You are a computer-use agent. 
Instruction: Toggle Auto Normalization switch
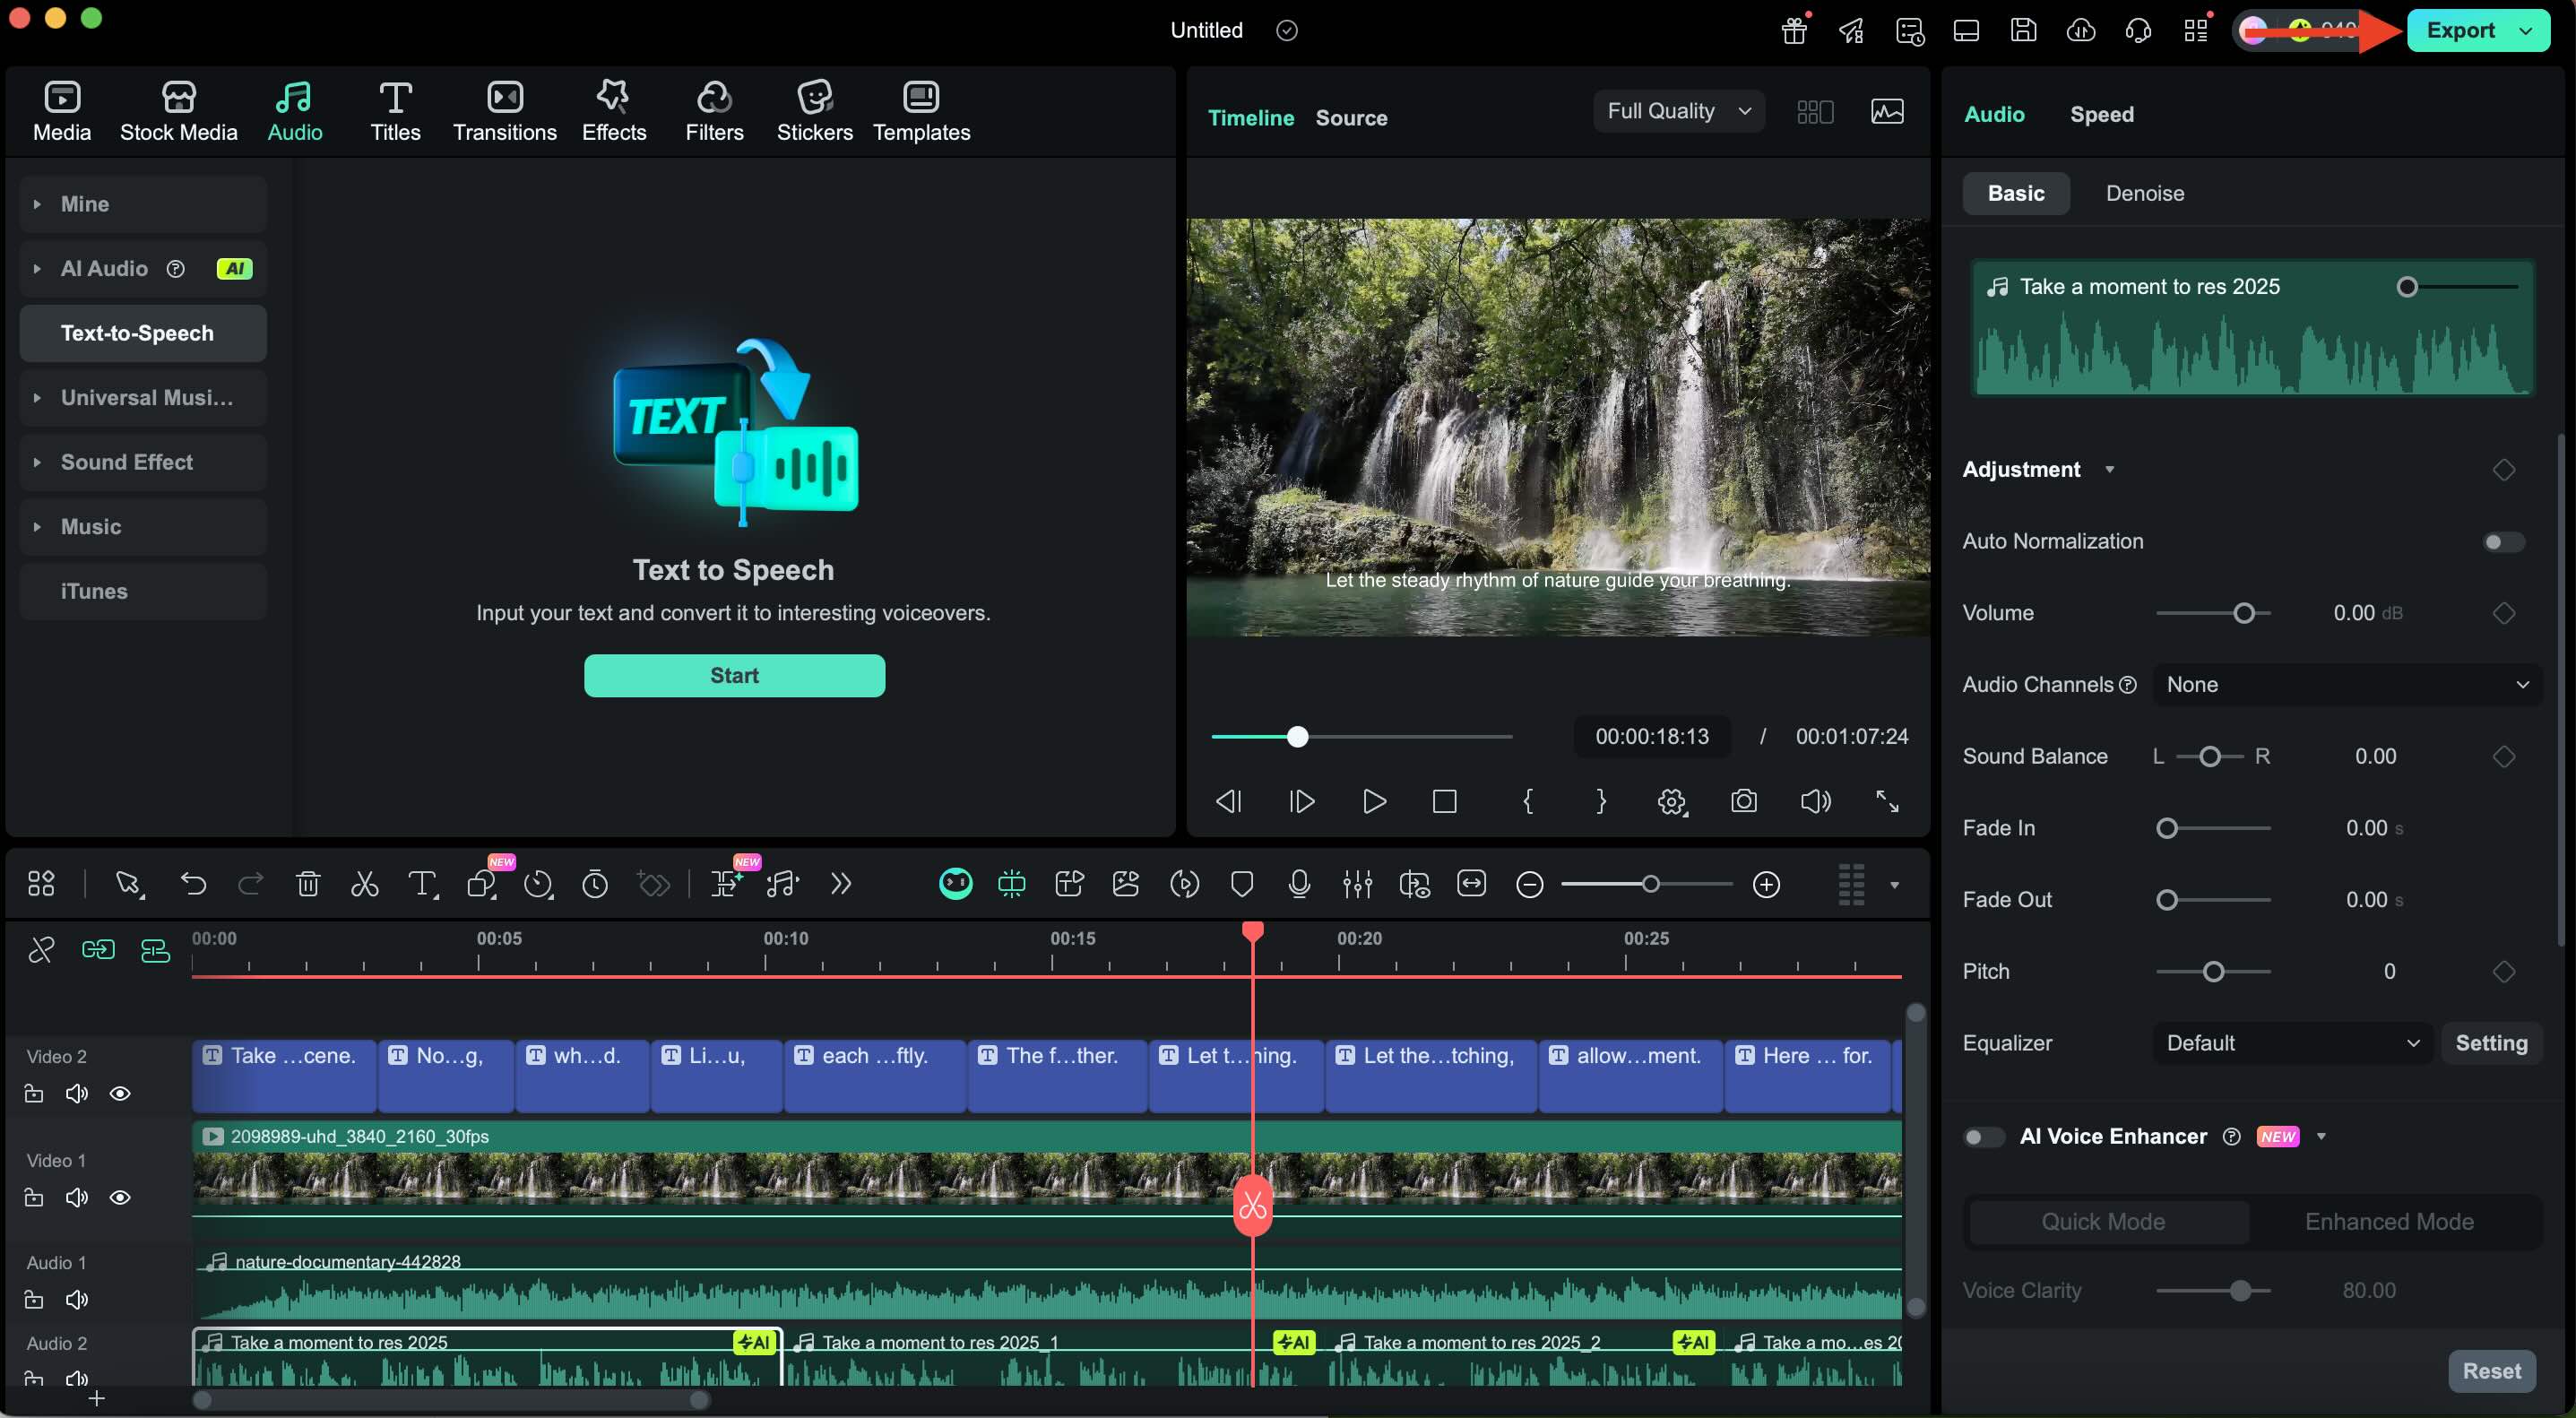(x=2503, y=542)
